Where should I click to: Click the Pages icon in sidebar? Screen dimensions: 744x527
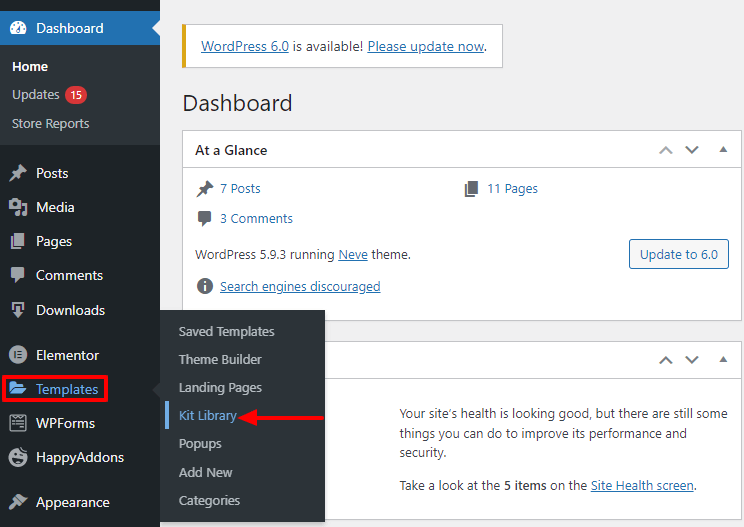pyautogui.click(x=18, y=241)
